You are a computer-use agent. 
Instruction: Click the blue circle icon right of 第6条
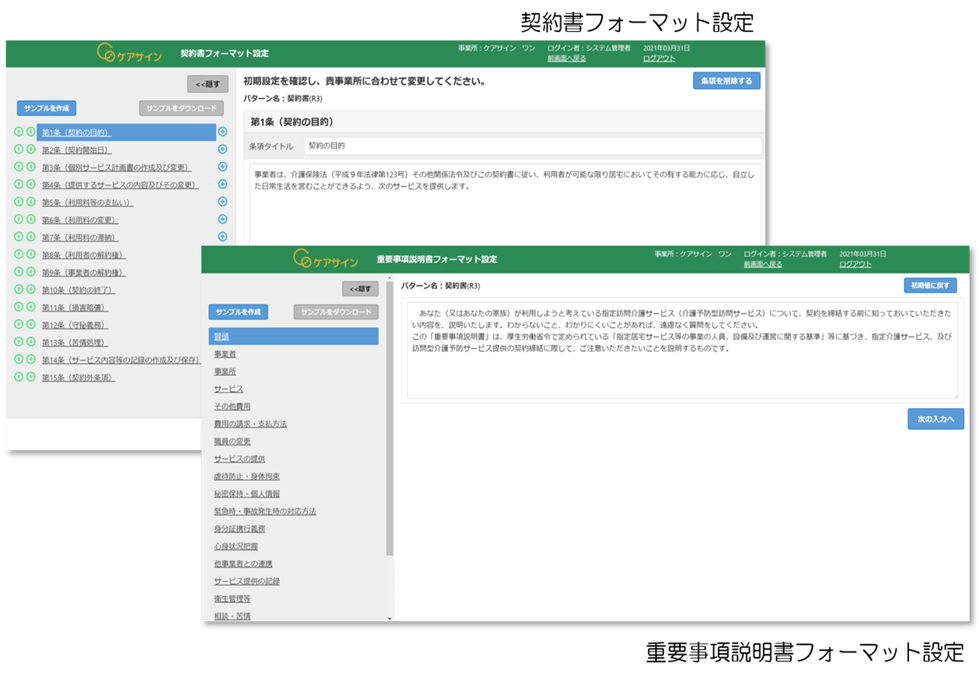point(222,220)
